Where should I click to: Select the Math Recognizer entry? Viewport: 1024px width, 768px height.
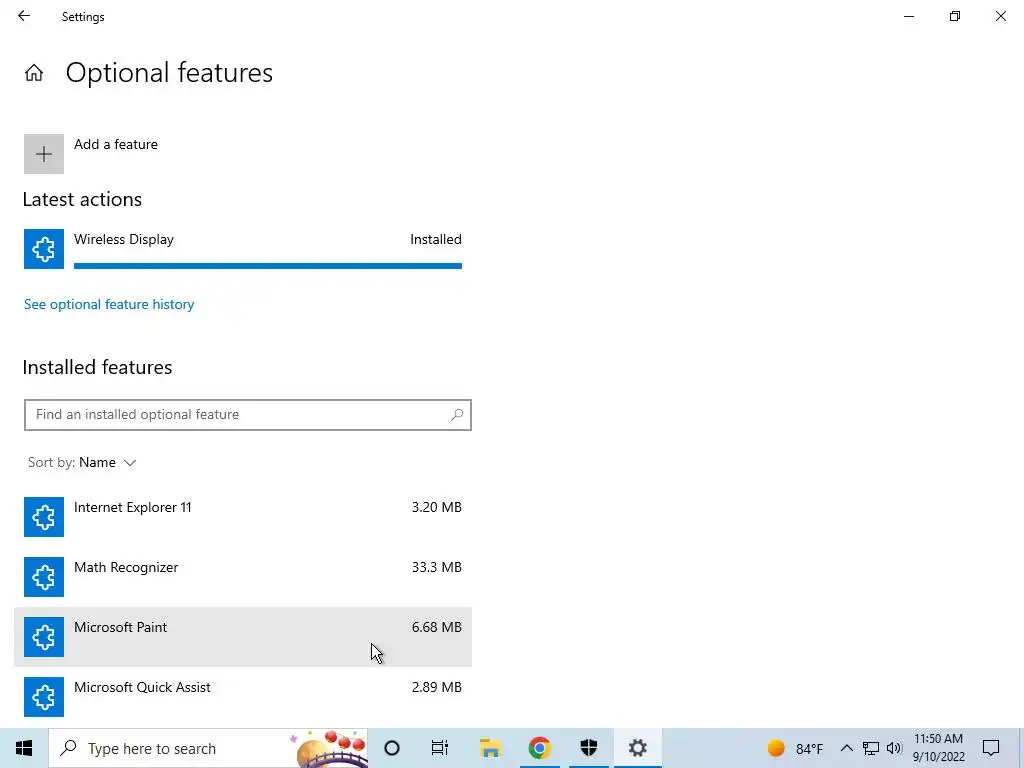[x=243, y=577]
